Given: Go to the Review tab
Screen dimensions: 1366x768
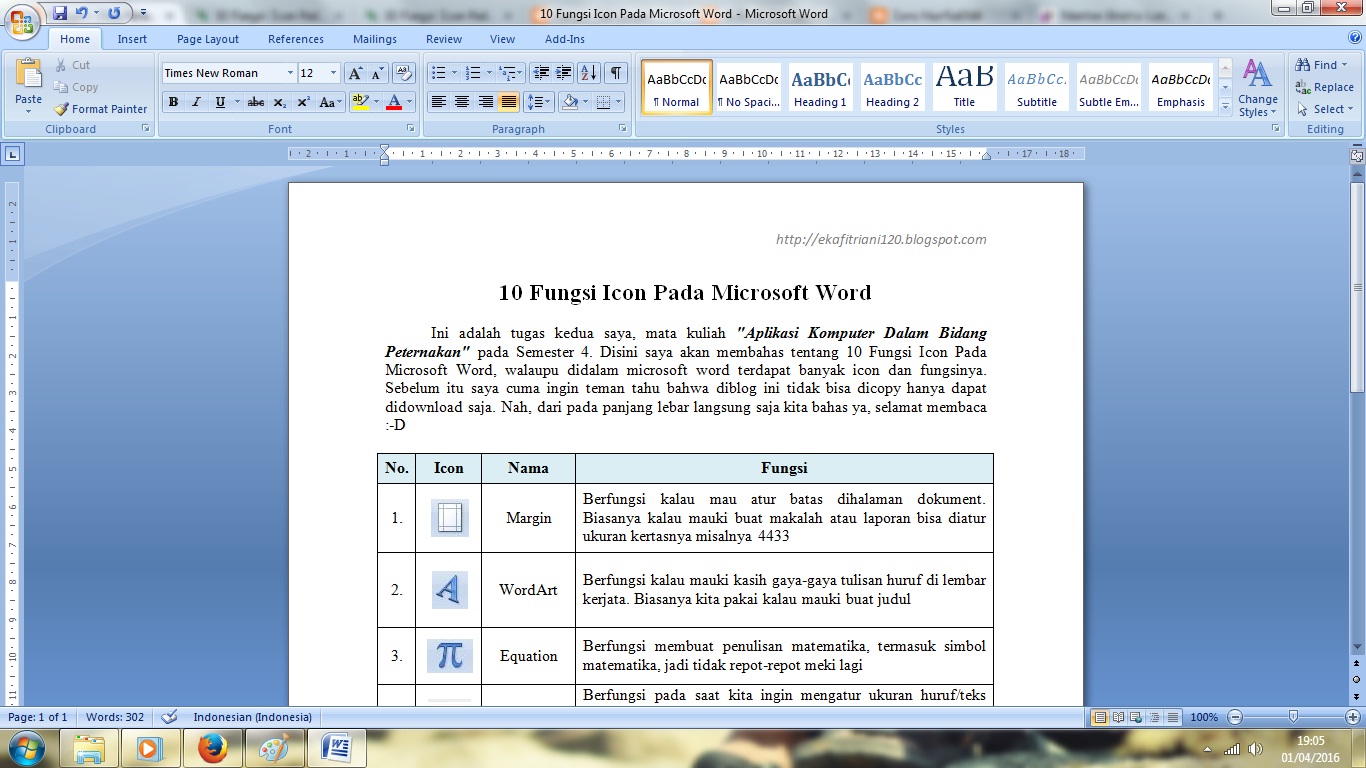Looking at the screenshot, I should 444,39.
